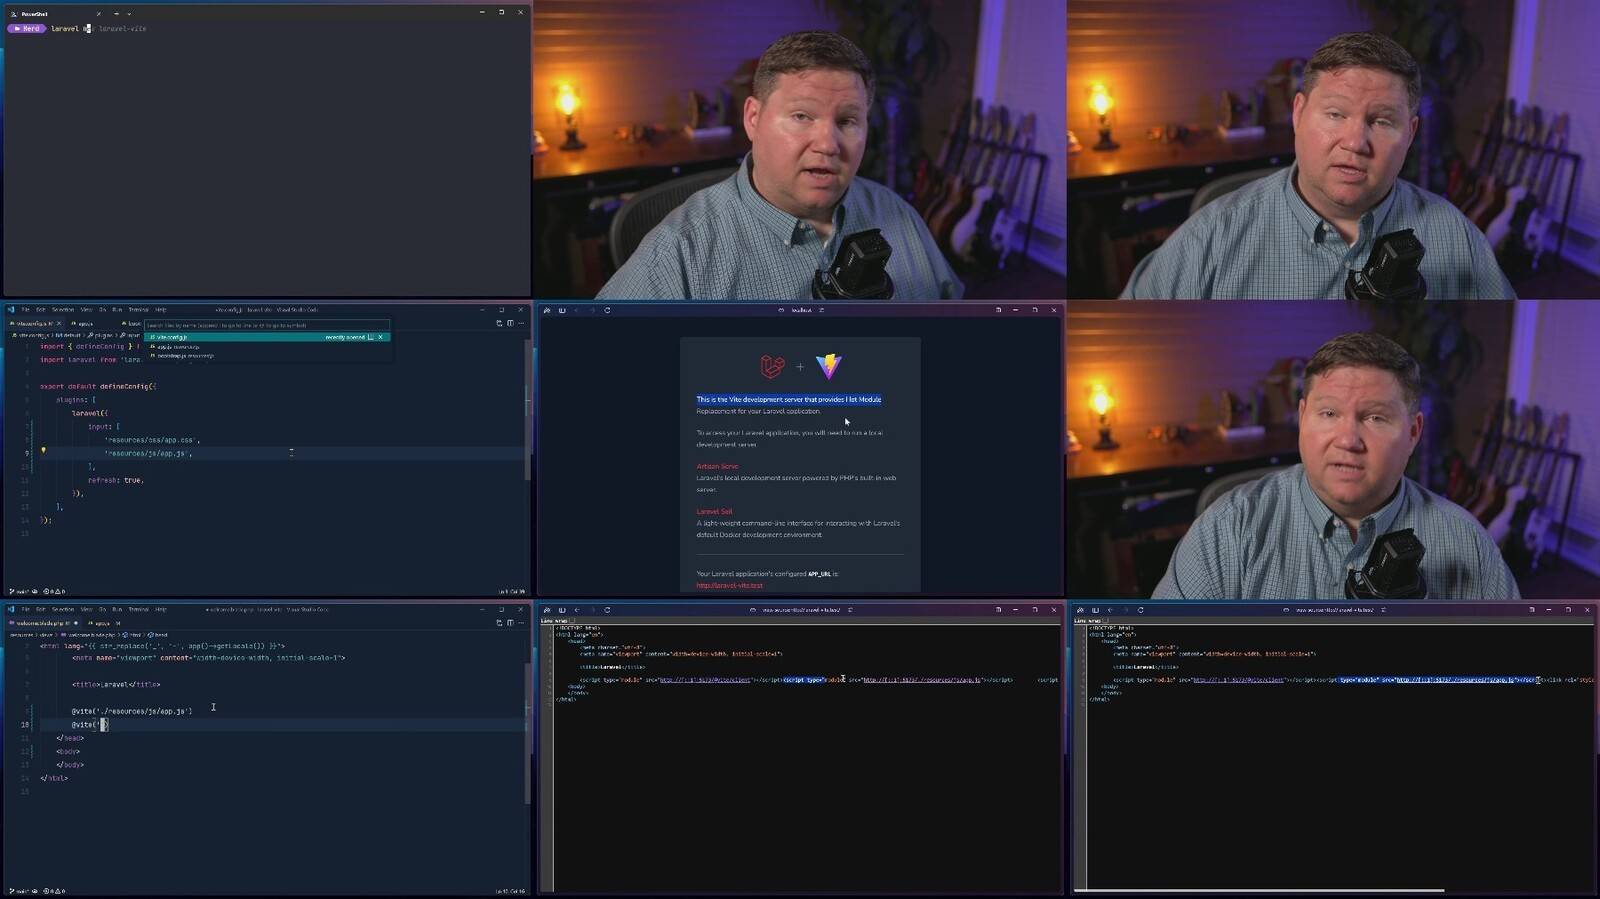1600x899 pixels.
Task: Expand the head breadcrumb in welcome.blade.php window
Action: [x=158, y=635]
